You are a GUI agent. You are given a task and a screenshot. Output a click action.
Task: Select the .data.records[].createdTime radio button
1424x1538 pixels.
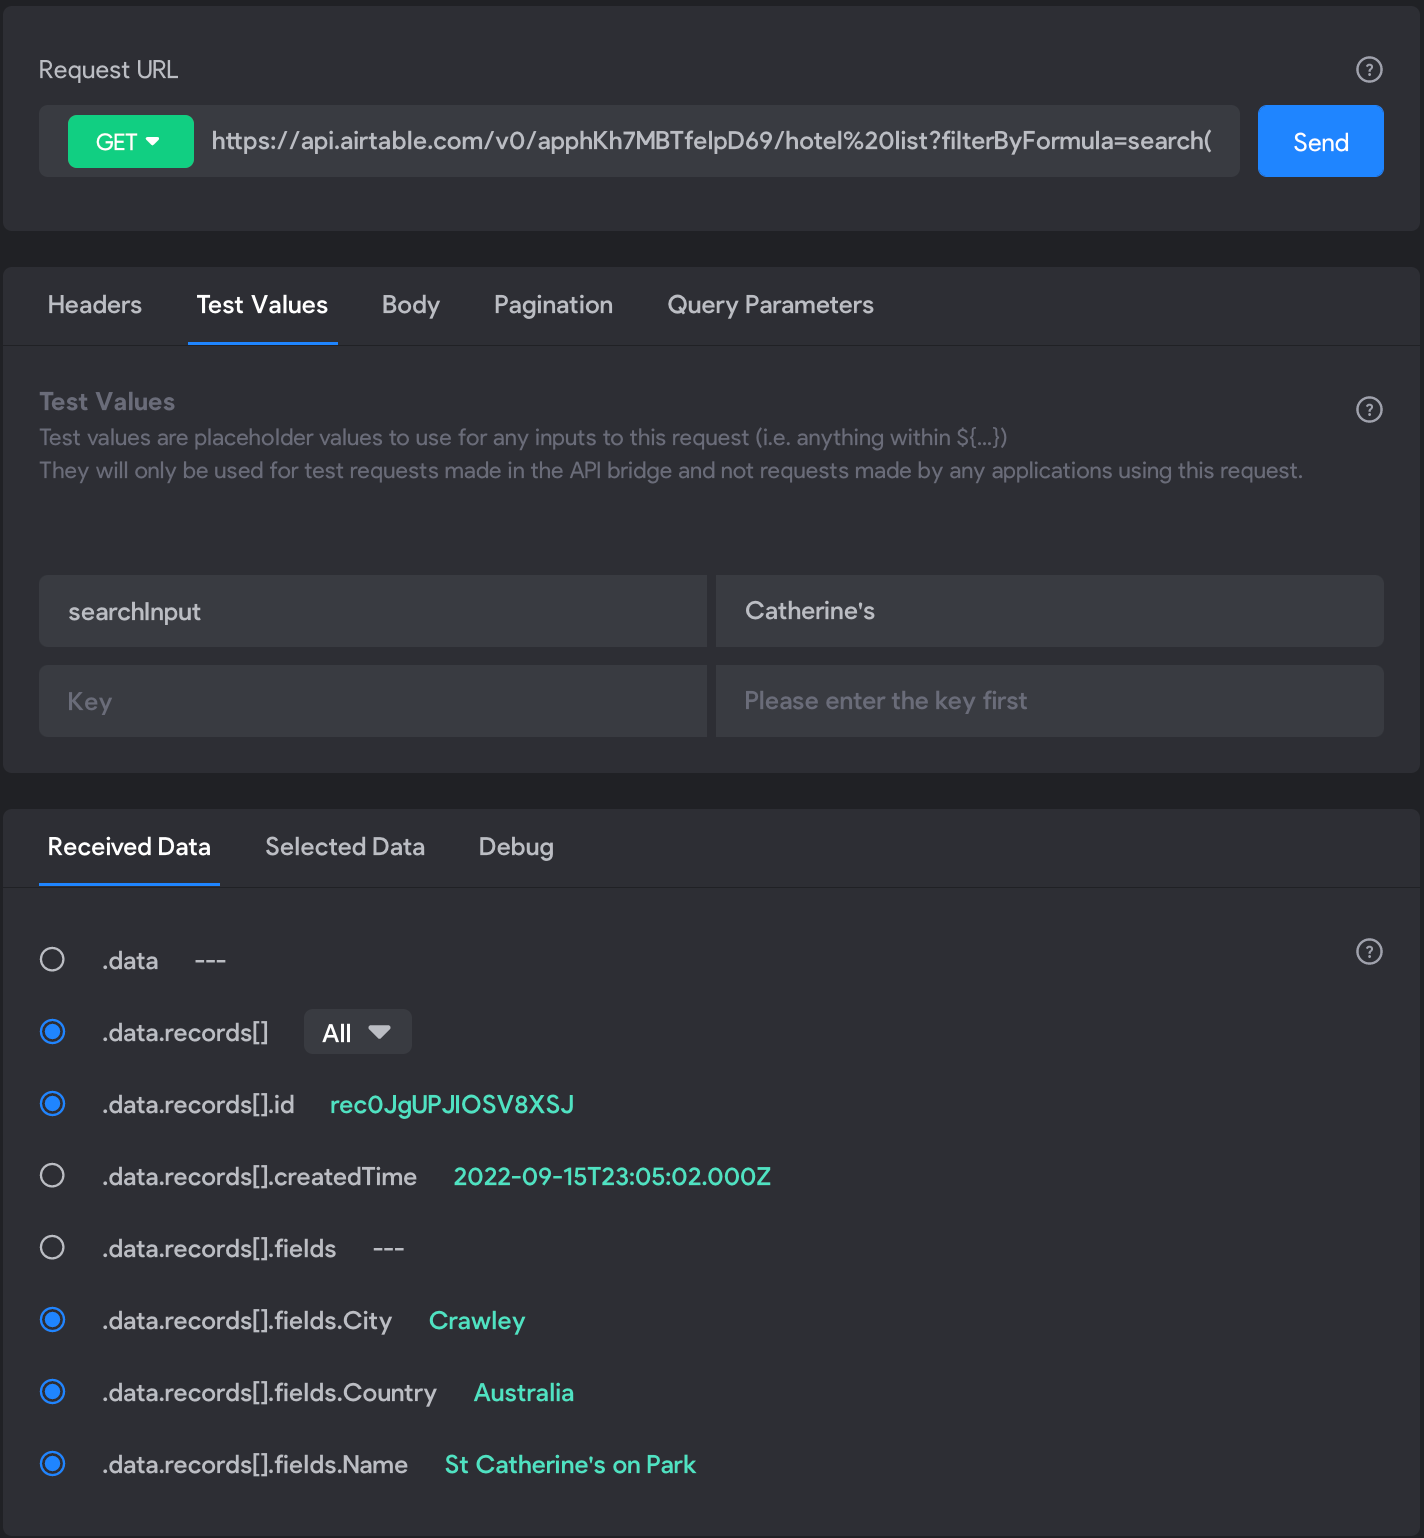(x=52, y=1176)
